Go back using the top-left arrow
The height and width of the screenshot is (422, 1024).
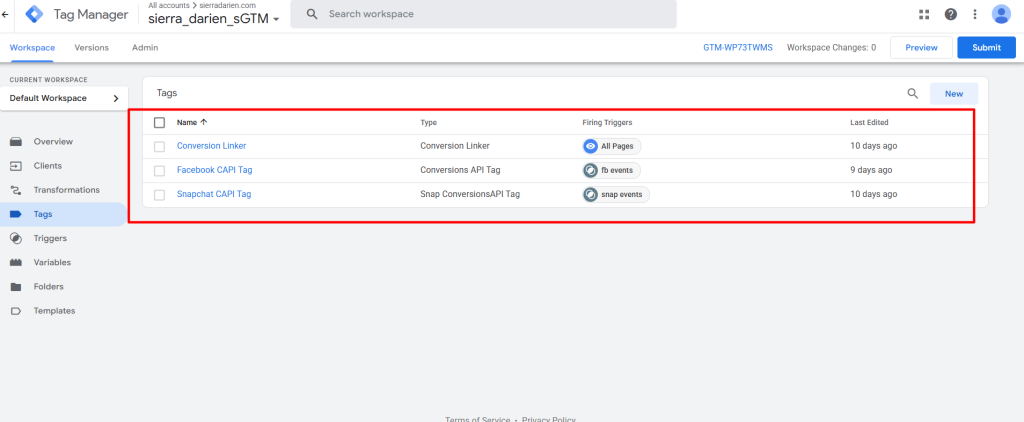coord(5,14)
